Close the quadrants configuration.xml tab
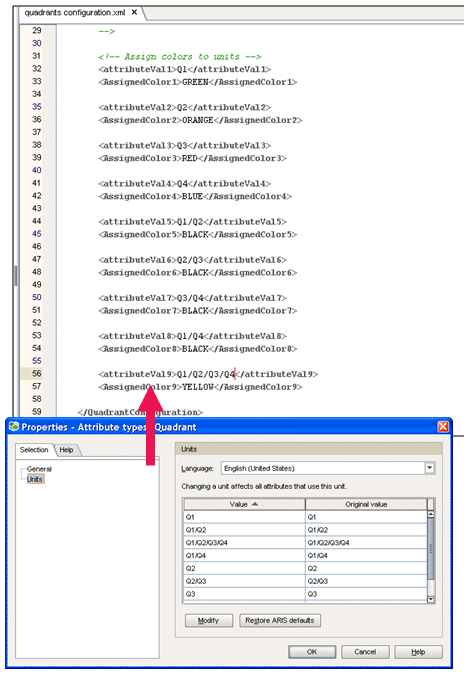464x681 pixels. (x=134, y=12)
